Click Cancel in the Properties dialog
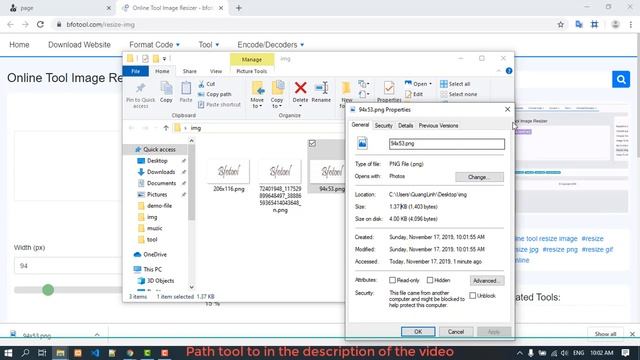 [x=456, y=332]
